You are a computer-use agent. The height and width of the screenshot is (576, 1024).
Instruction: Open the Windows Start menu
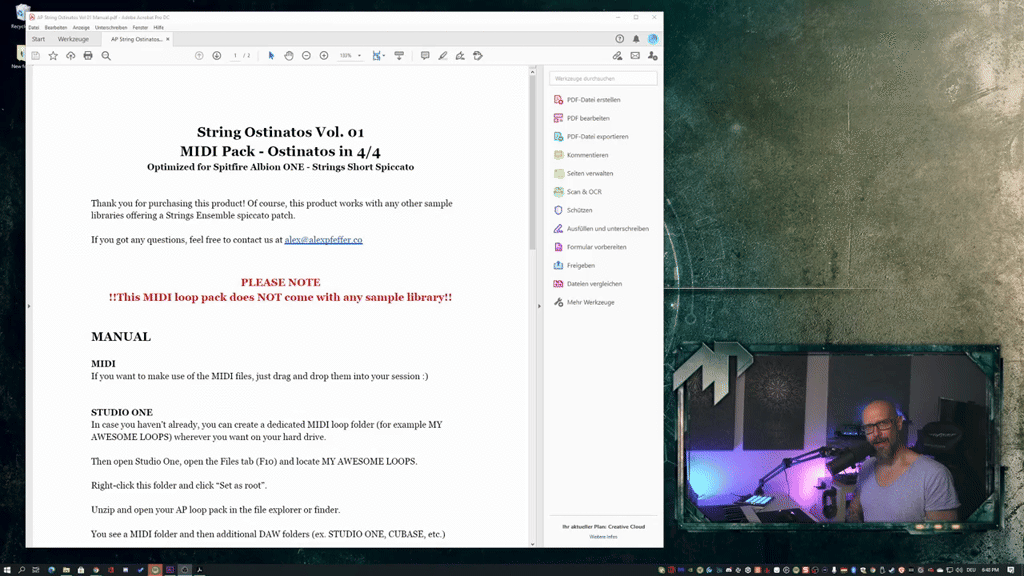7,570
